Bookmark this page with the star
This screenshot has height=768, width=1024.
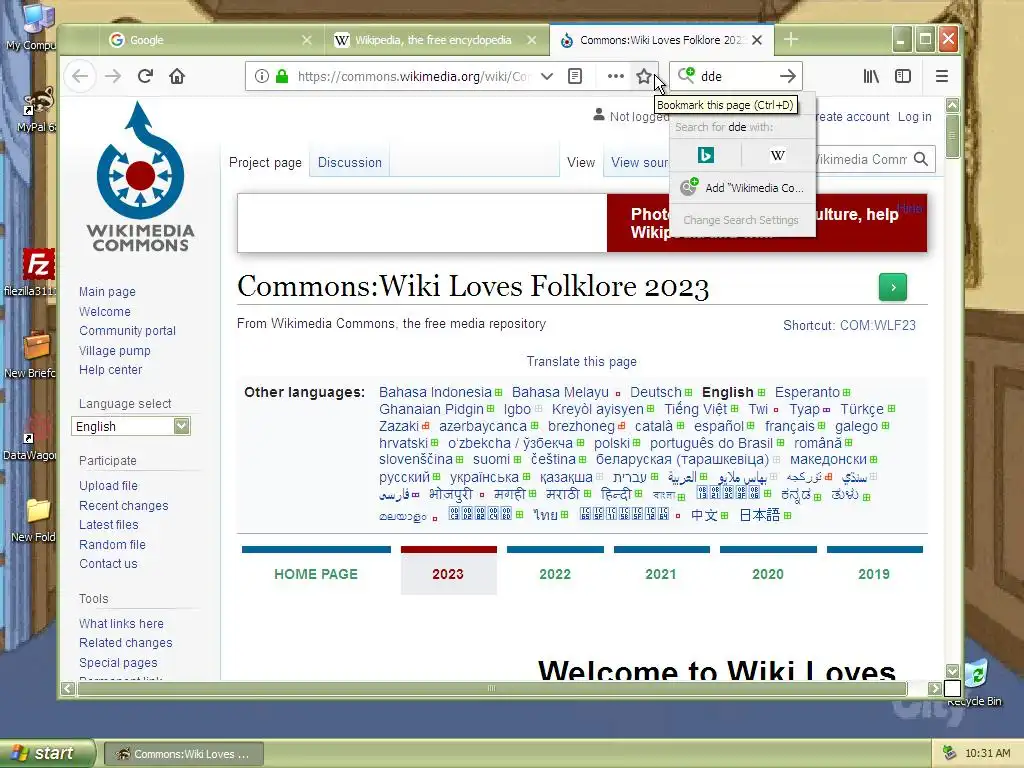[644, 76]
